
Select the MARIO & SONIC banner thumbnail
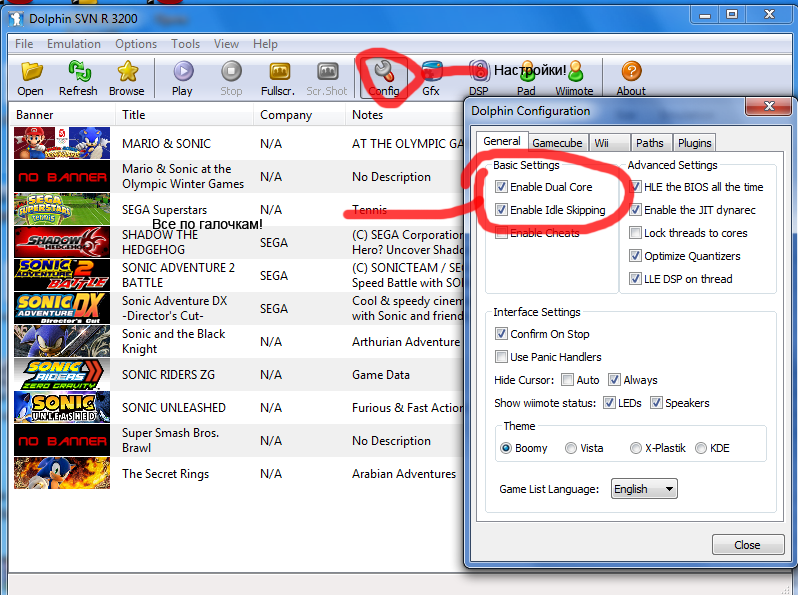click(x=62, y=143)
